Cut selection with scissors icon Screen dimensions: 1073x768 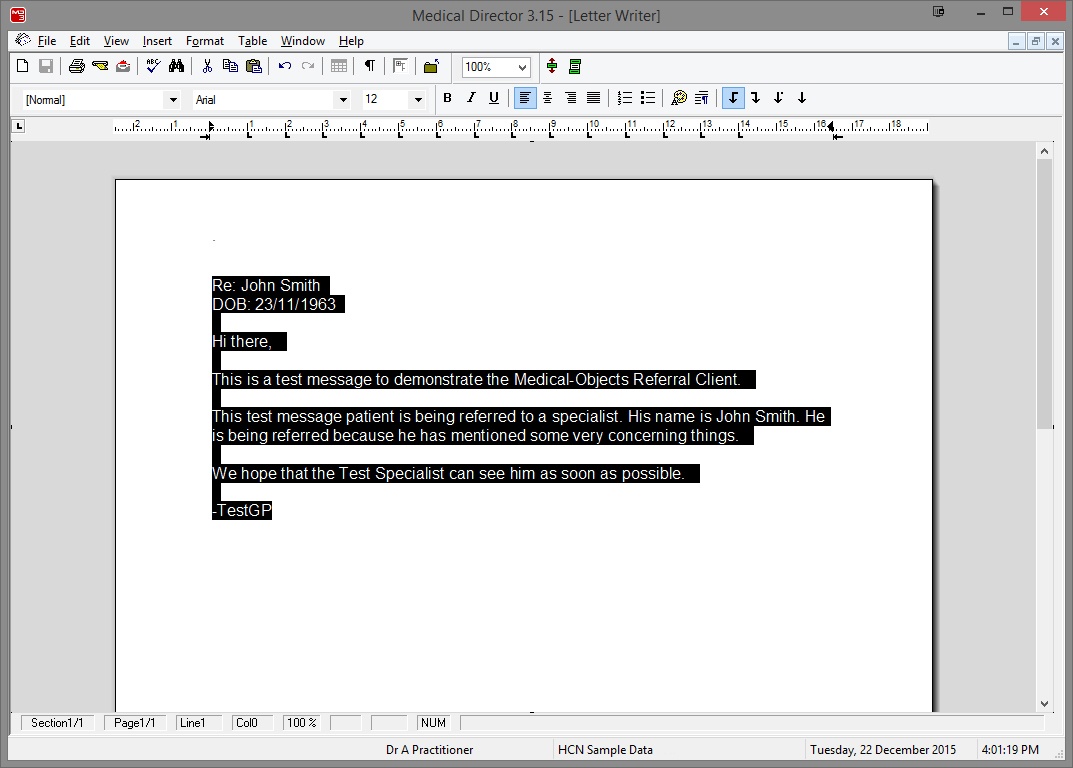207,66
